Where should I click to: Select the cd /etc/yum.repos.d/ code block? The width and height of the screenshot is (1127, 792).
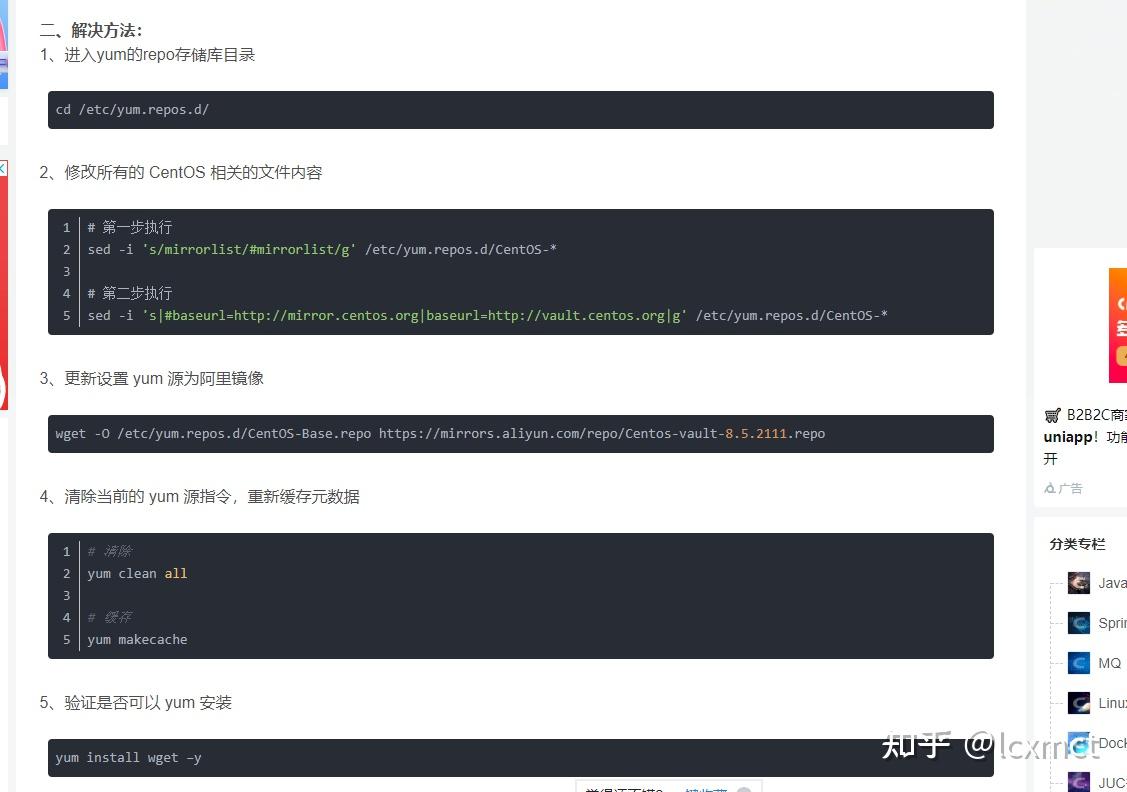click(x=520, y=110)
